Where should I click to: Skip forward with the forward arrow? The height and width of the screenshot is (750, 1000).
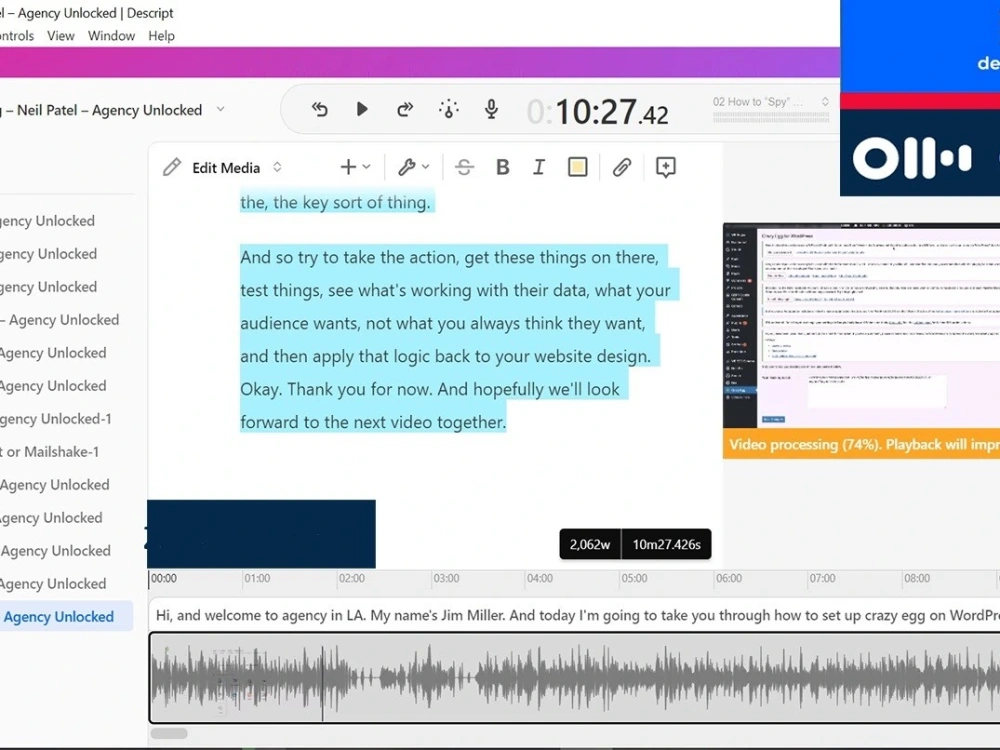click(x=405, y=110)
